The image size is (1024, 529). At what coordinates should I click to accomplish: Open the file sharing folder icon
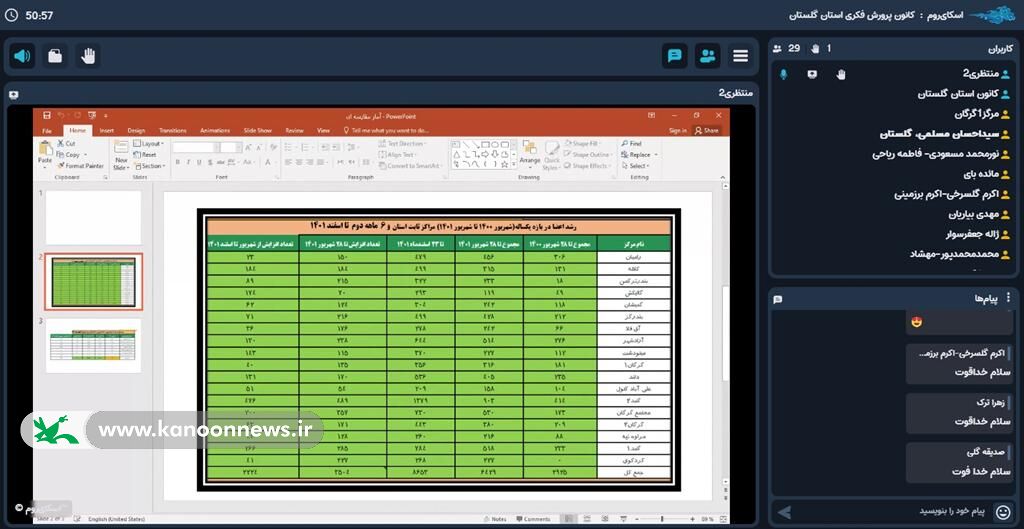55,56
